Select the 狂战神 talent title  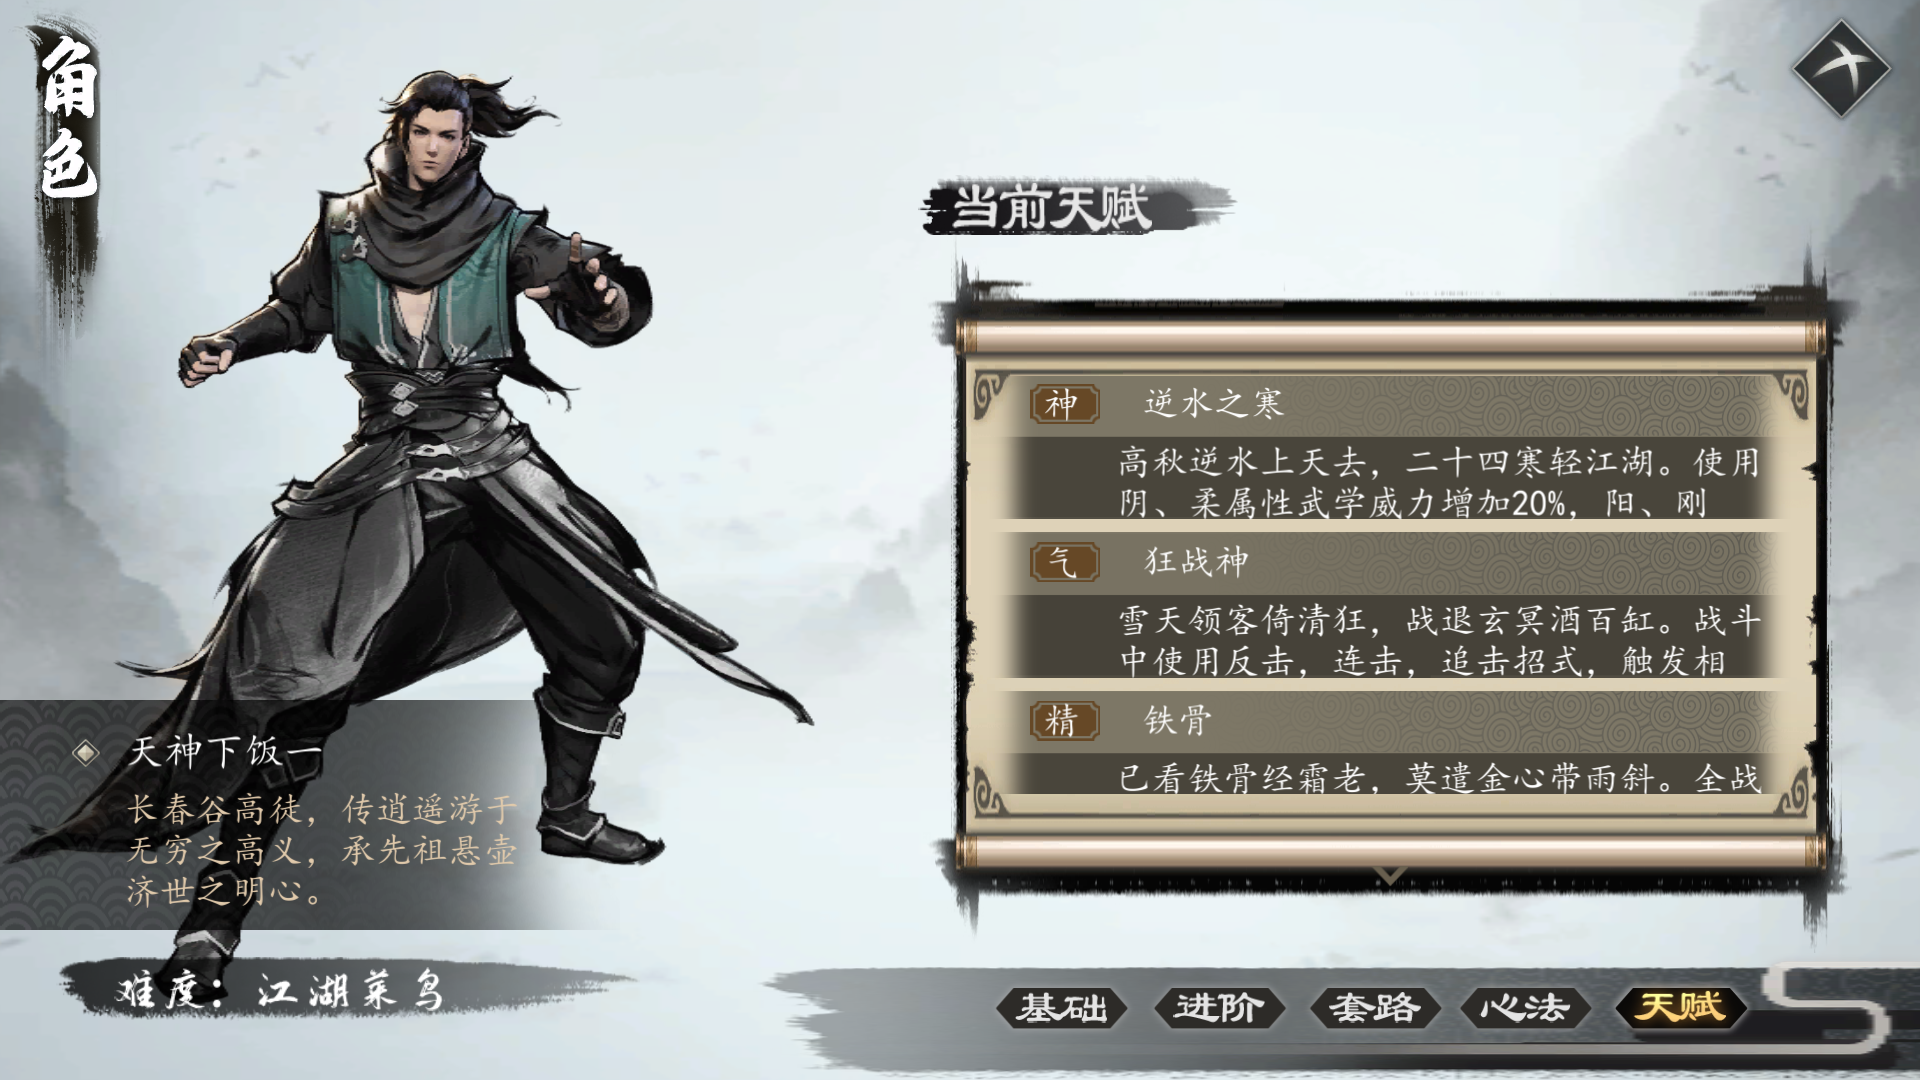click(x=1197, y=562)
